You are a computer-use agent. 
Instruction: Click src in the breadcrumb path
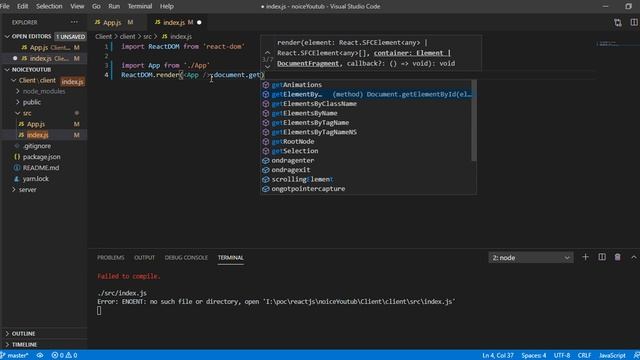tap(147, 36)
